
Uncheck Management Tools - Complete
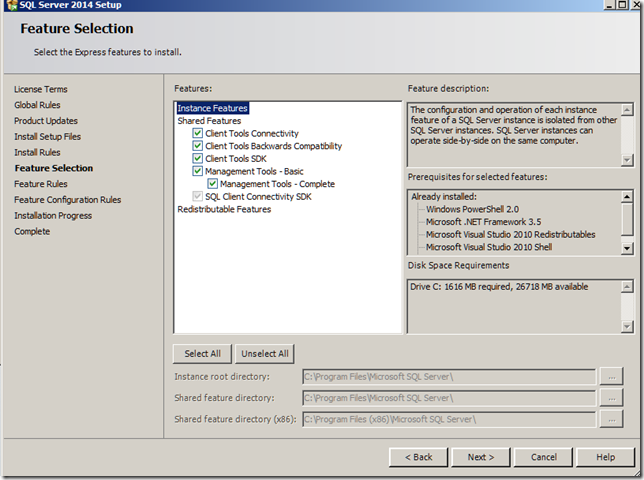coord(213,184)
